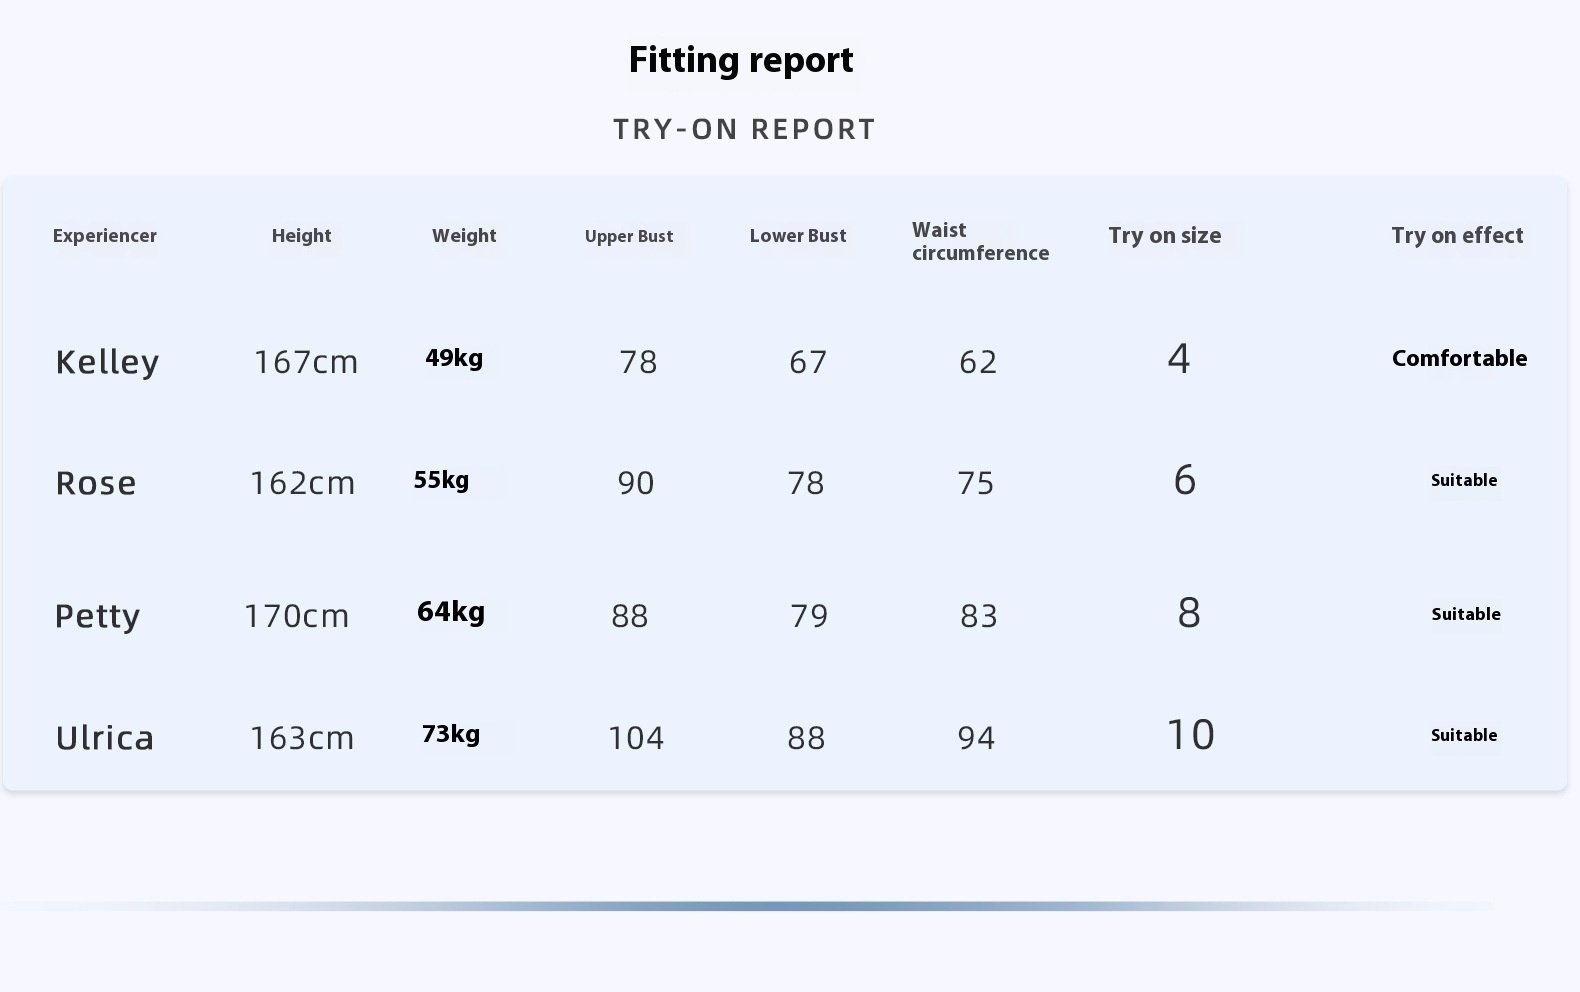Click the TRY-ON REPORT subtitle
Image resolution: width=1580 pixels, height=992 pixels.
click(744, 130)
